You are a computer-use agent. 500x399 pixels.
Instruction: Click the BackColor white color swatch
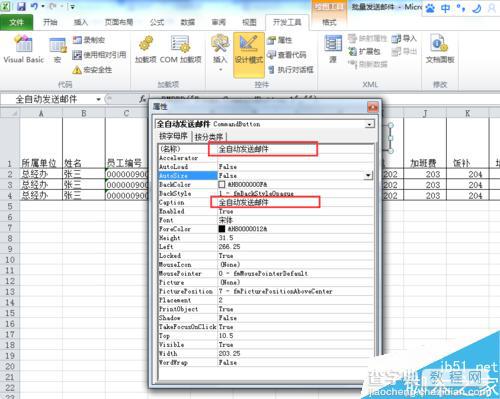point(222,184)
